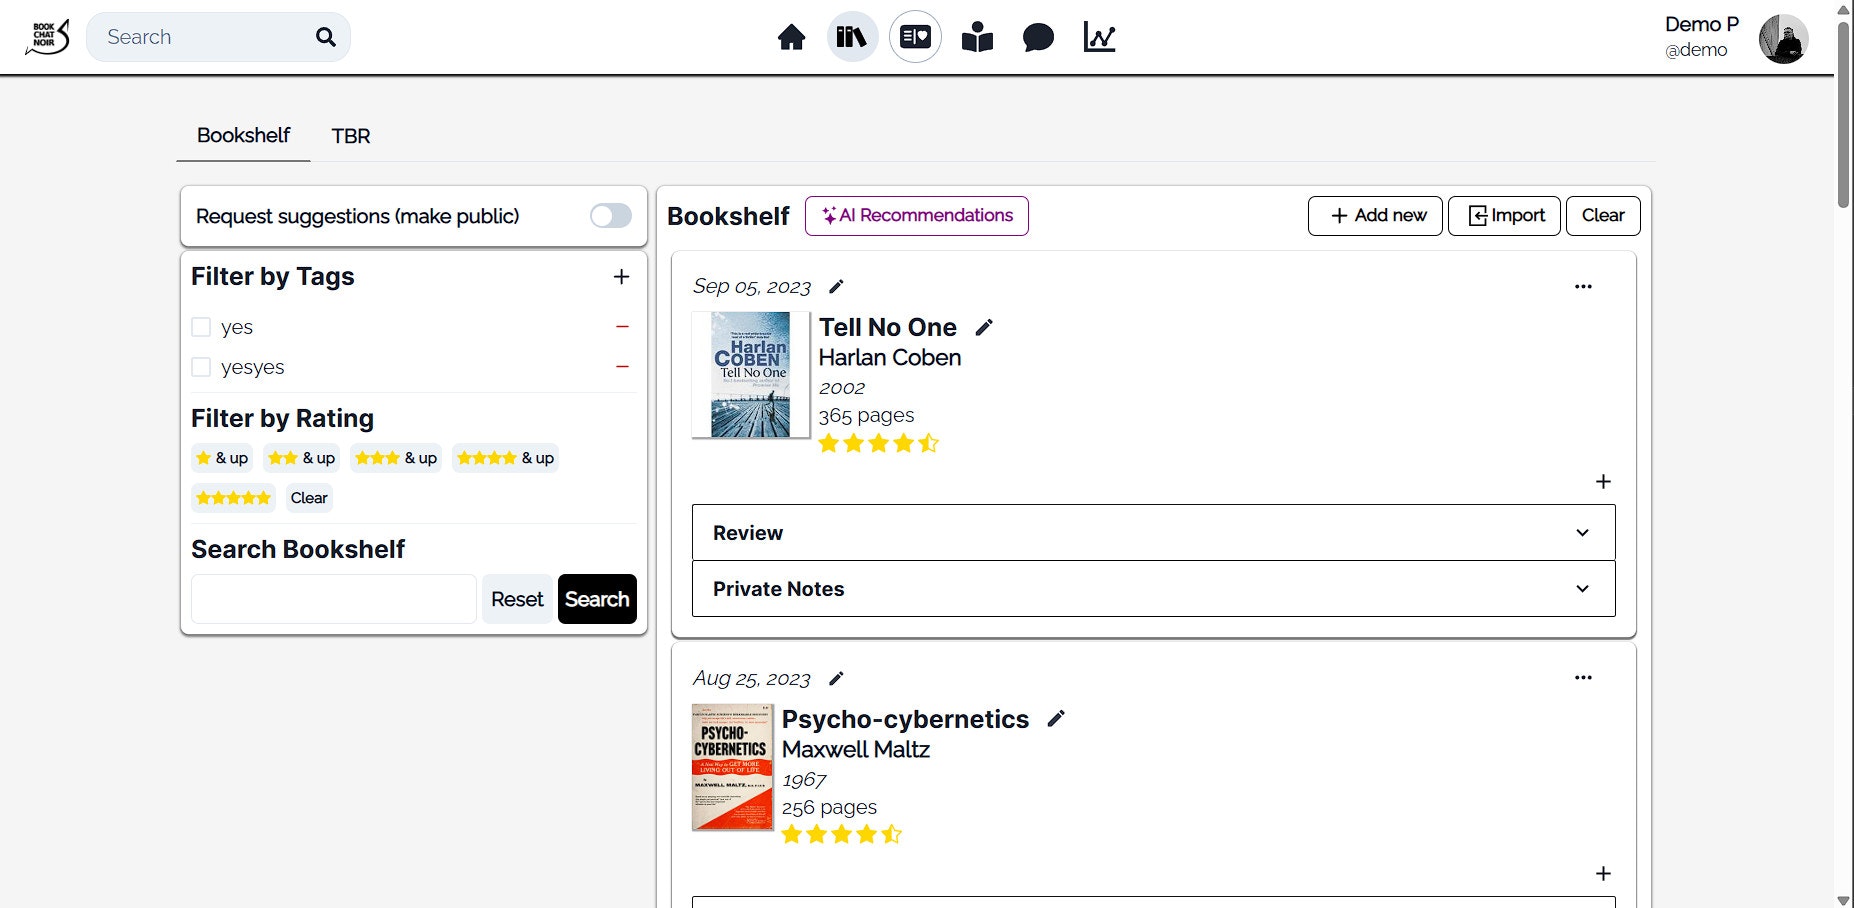Click Add new book button
1854x908 pixels.
coord(1375,216)
